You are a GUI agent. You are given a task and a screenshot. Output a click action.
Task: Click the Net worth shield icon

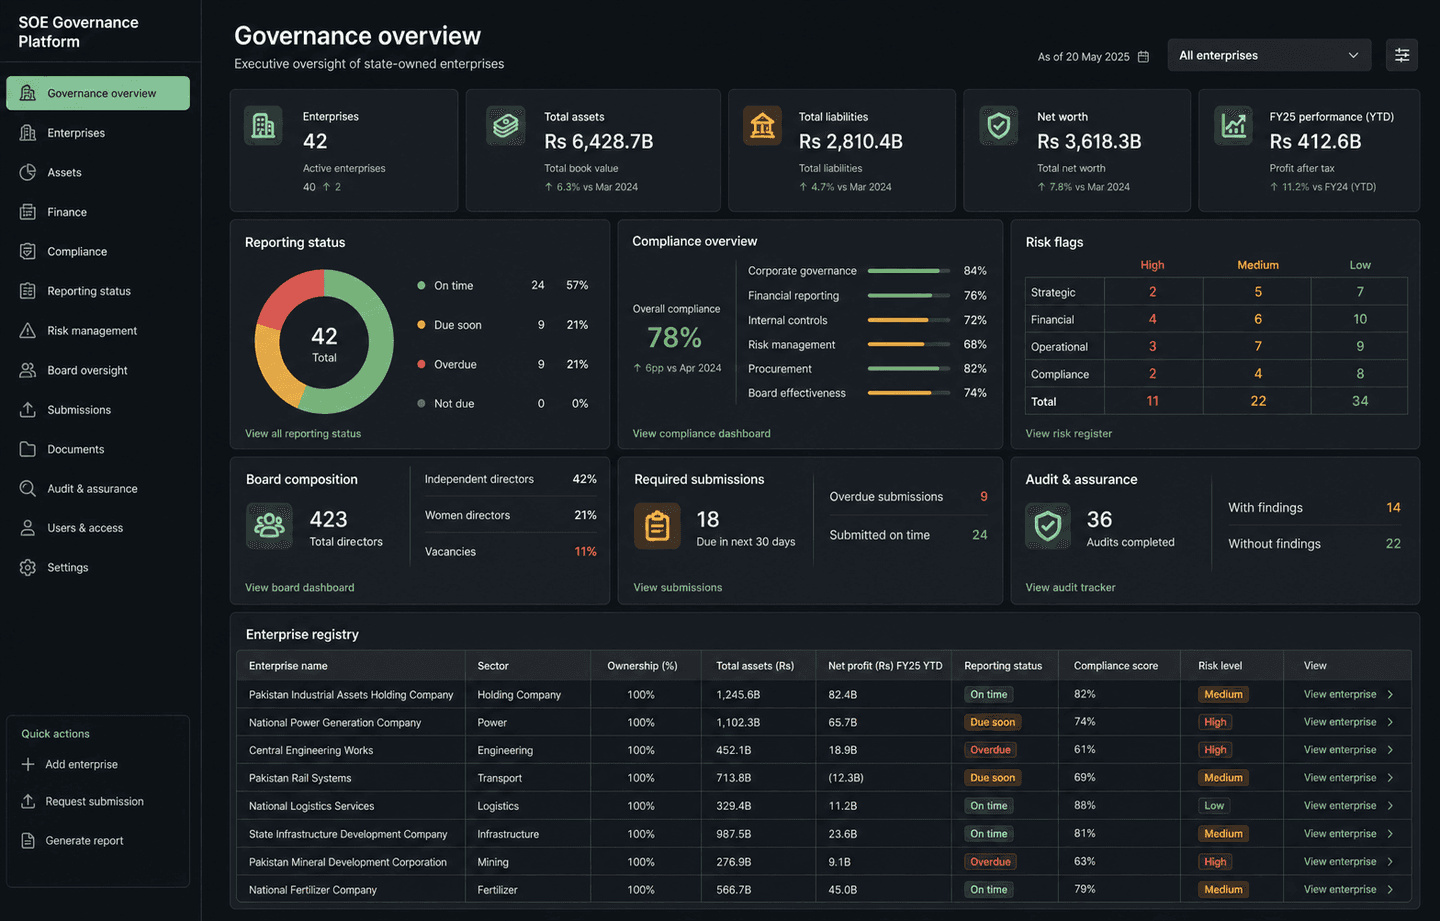tap(998, 126)
